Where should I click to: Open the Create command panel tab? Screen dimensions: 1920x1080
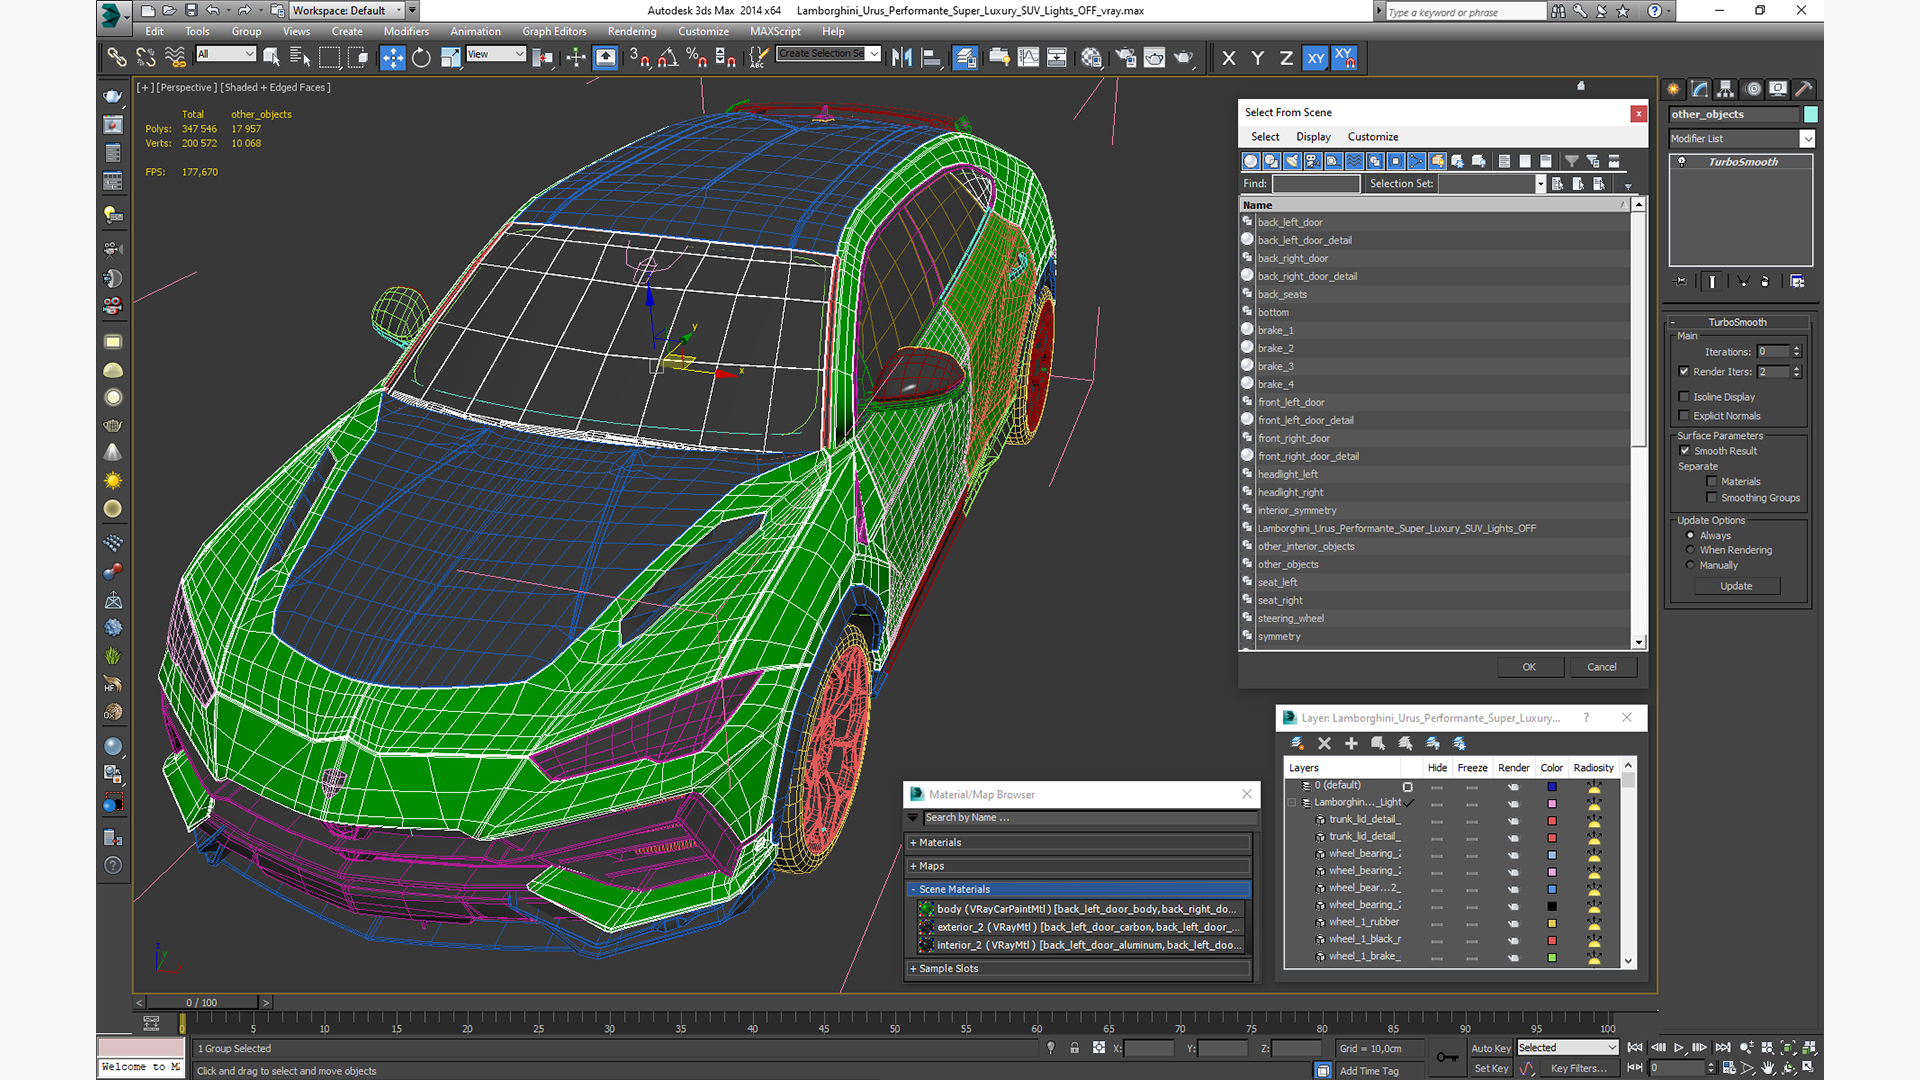tap(1673, 89)
